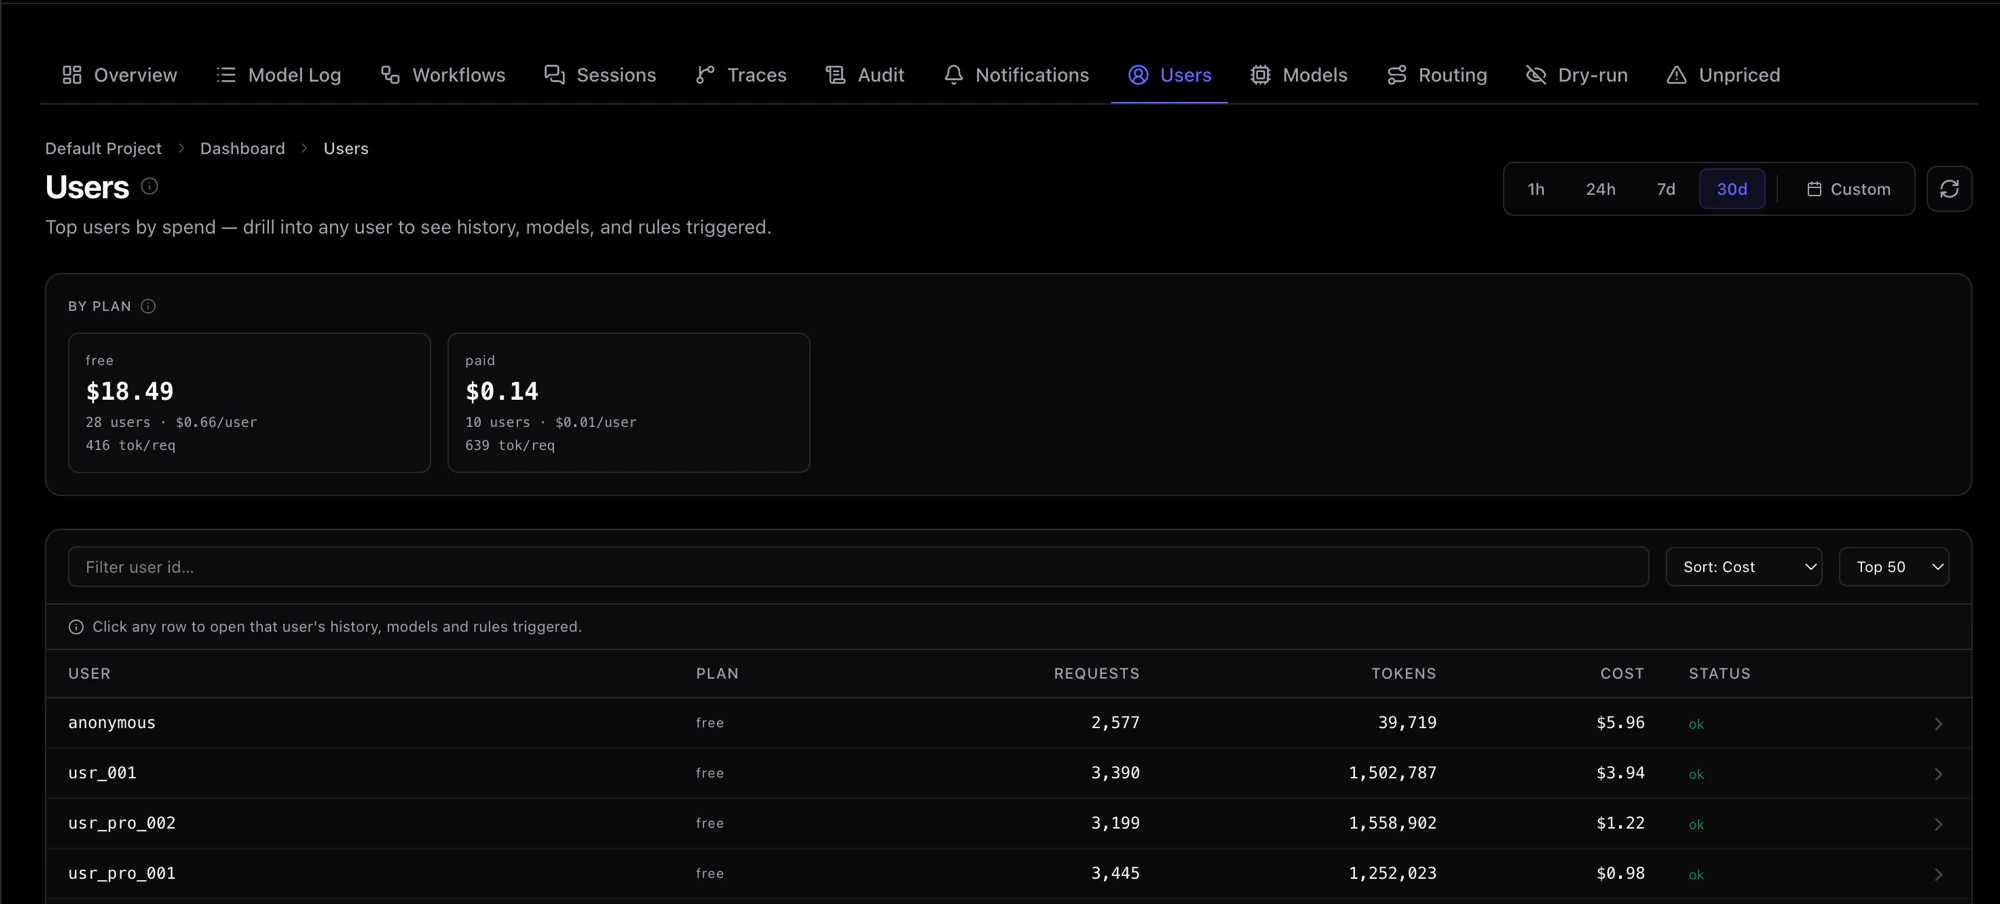Screen dimensions: 2000x904
Task: Click the Dashboard breadcrumb link
Action: pos(242,148)
